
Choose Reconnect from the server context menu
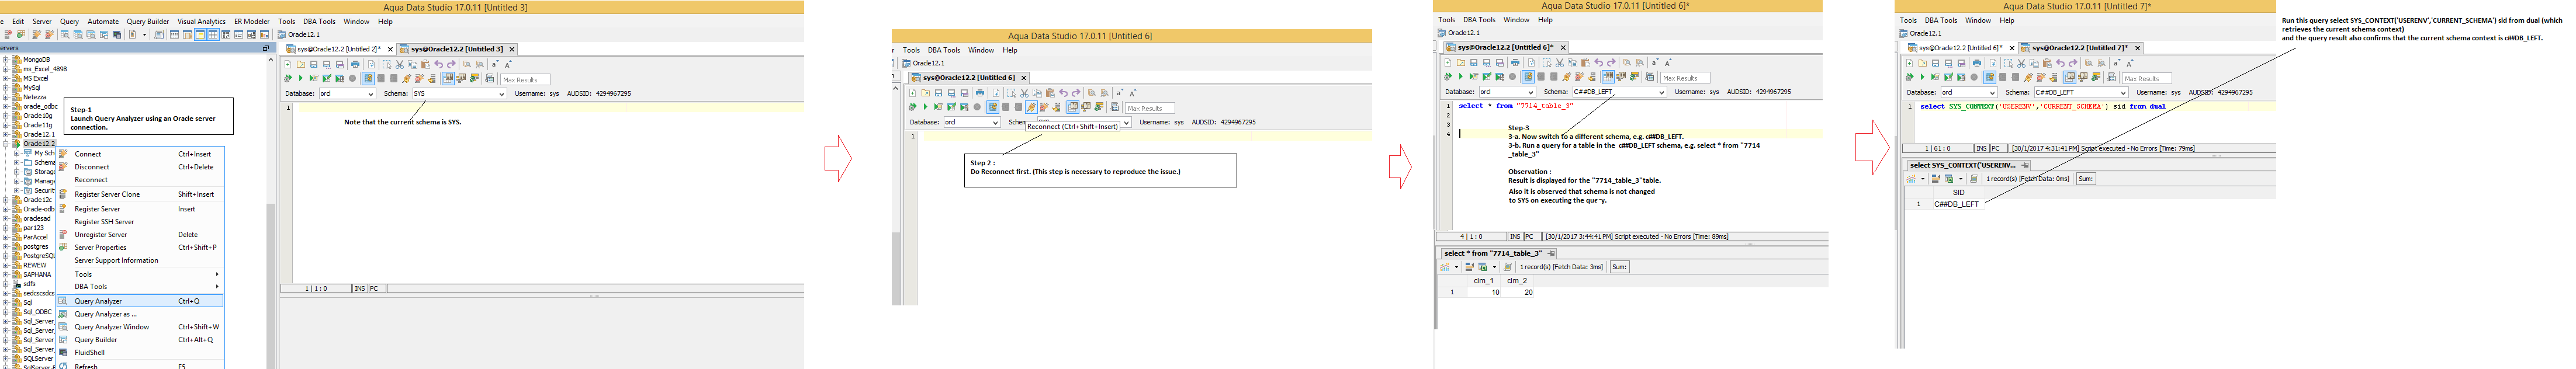click(139, 180)
